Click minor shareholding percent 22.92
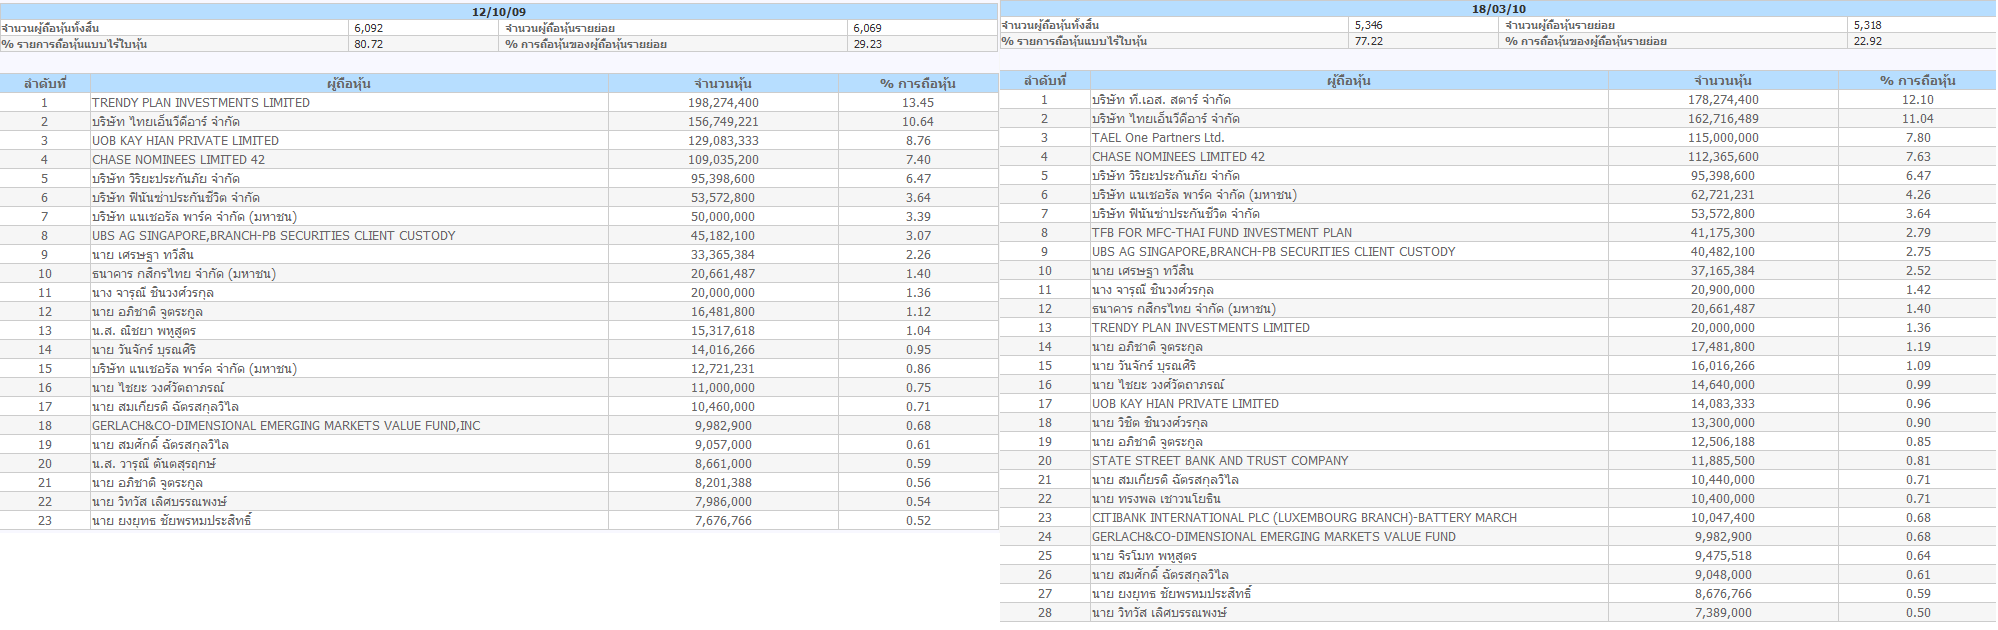1998x630 pixels. pos(1867,41)
